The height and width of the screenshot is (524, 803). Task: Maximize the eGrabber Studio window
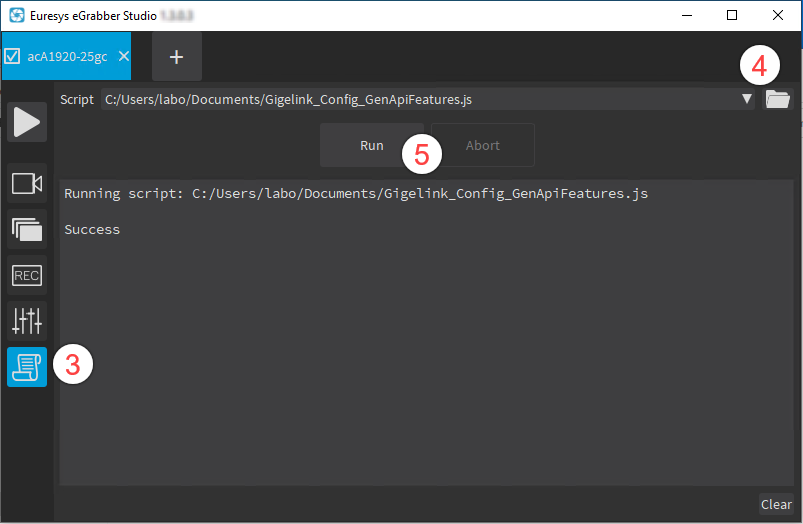click(x=732, y=16)
